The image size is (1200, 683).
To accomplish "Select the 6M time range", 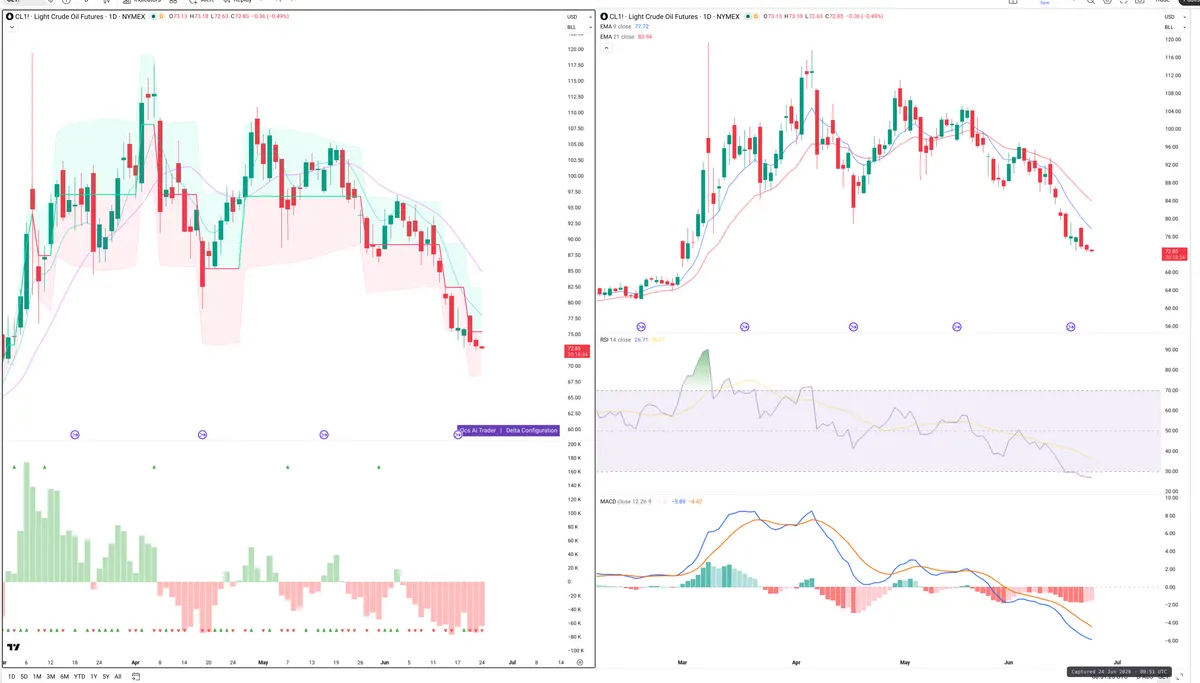I will pyautogui.click(x=64, y=677).
